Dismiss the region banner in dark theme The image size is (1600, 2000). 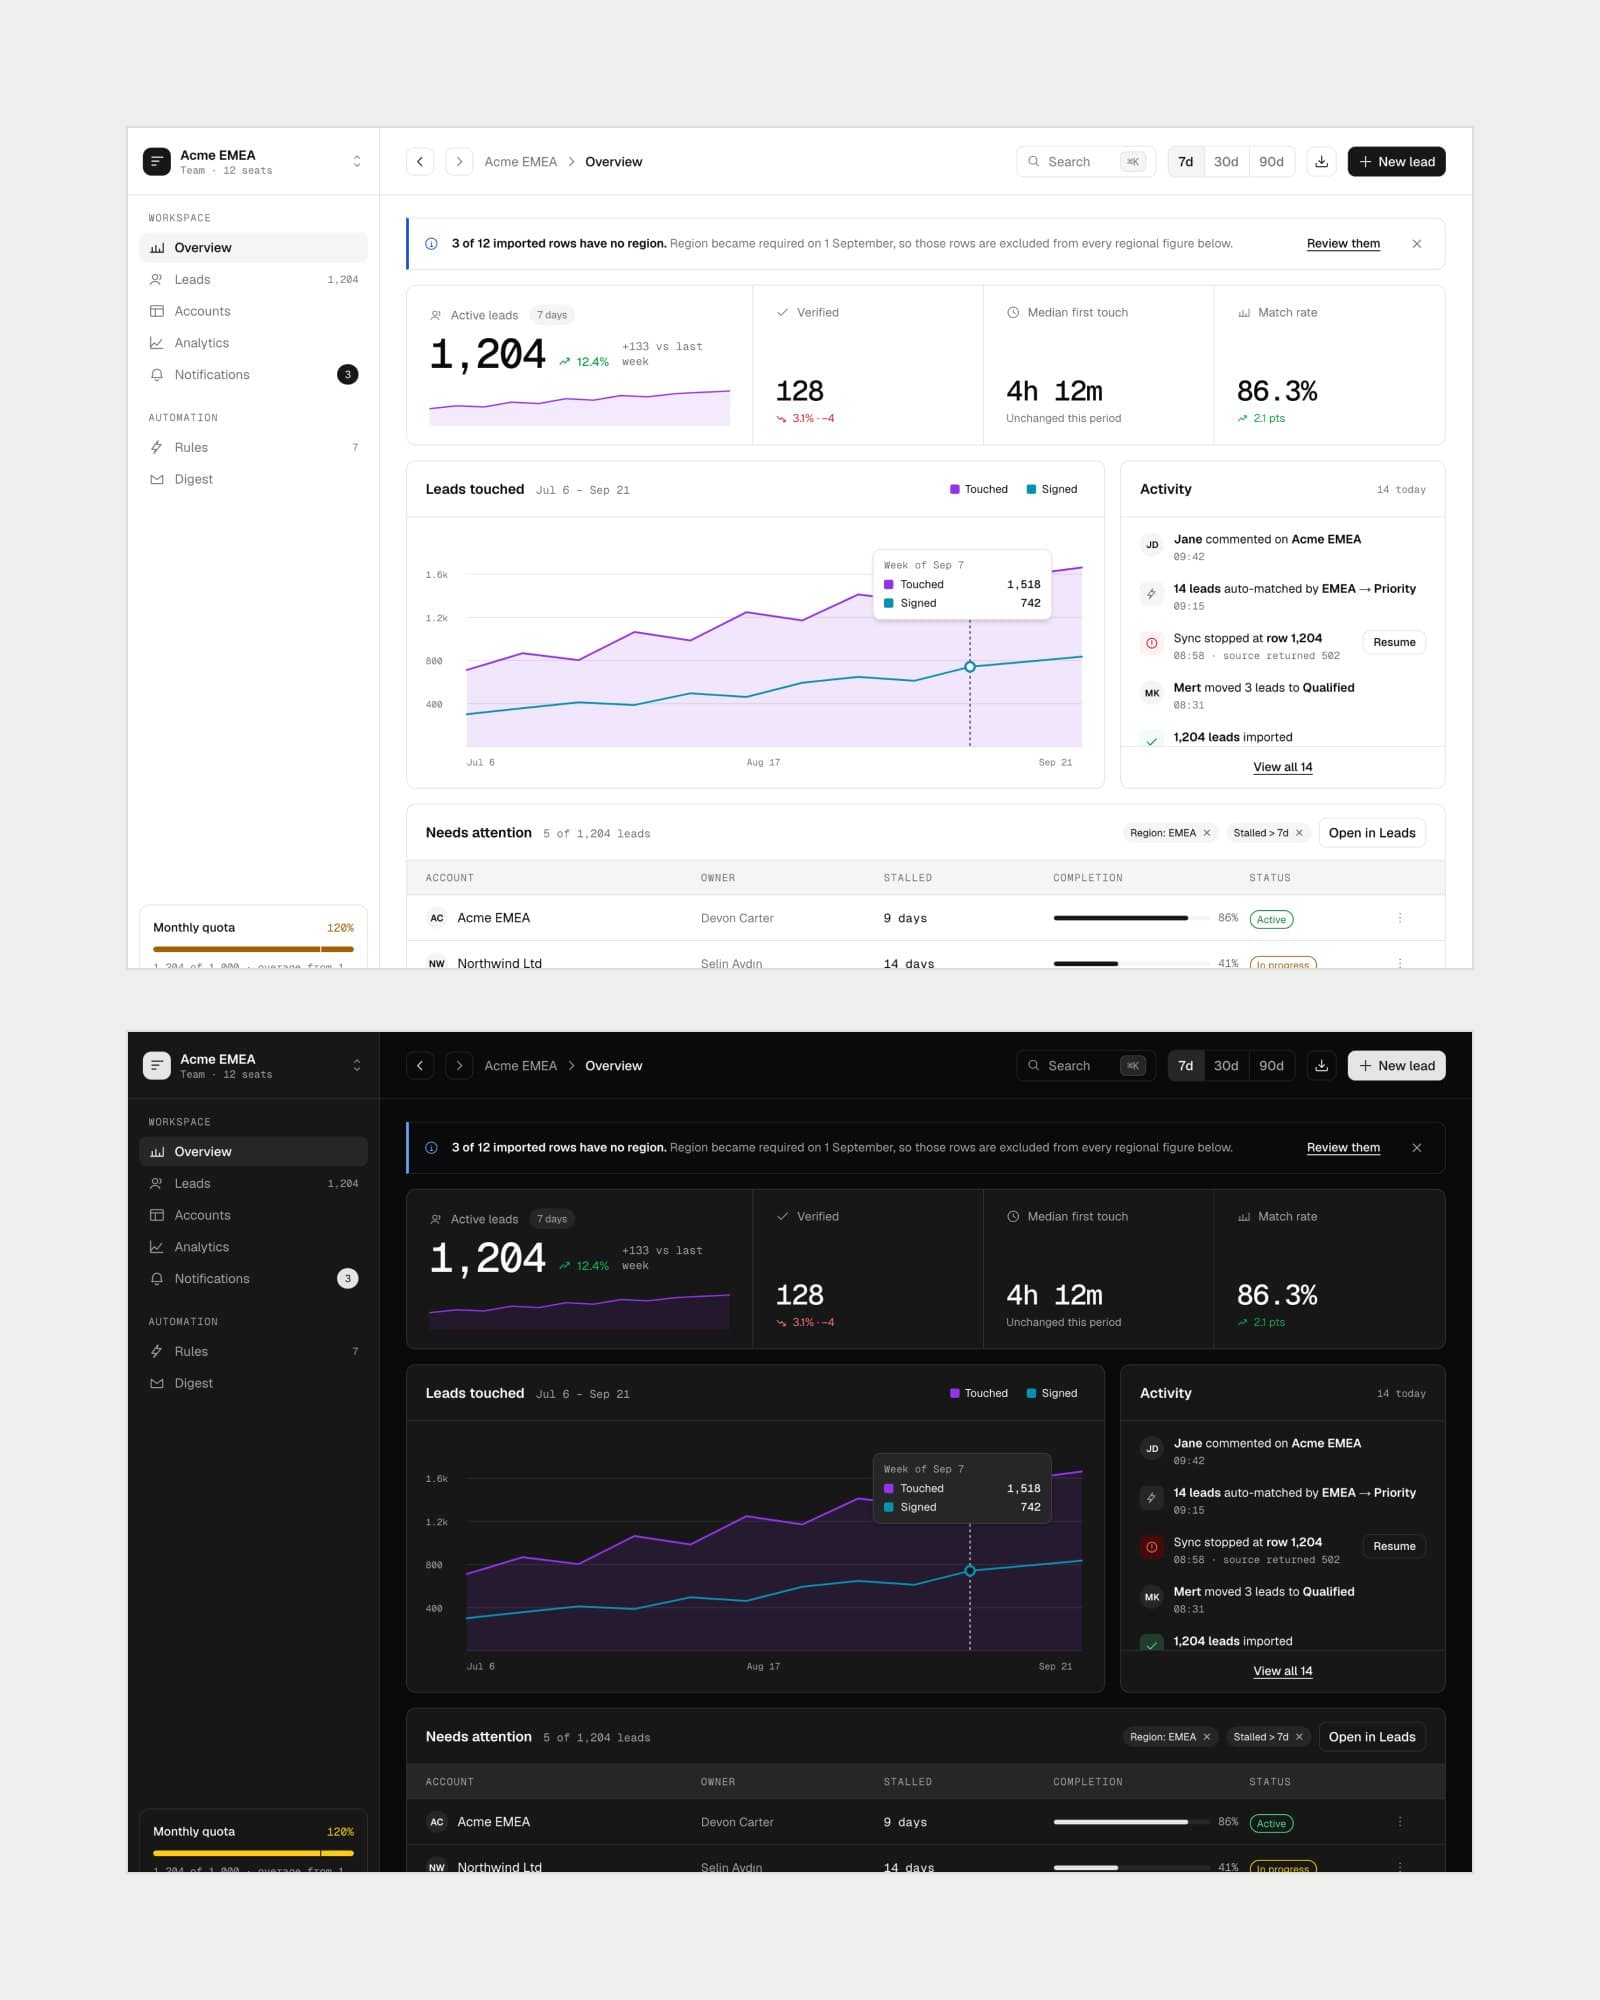tap(1417, 1148)
